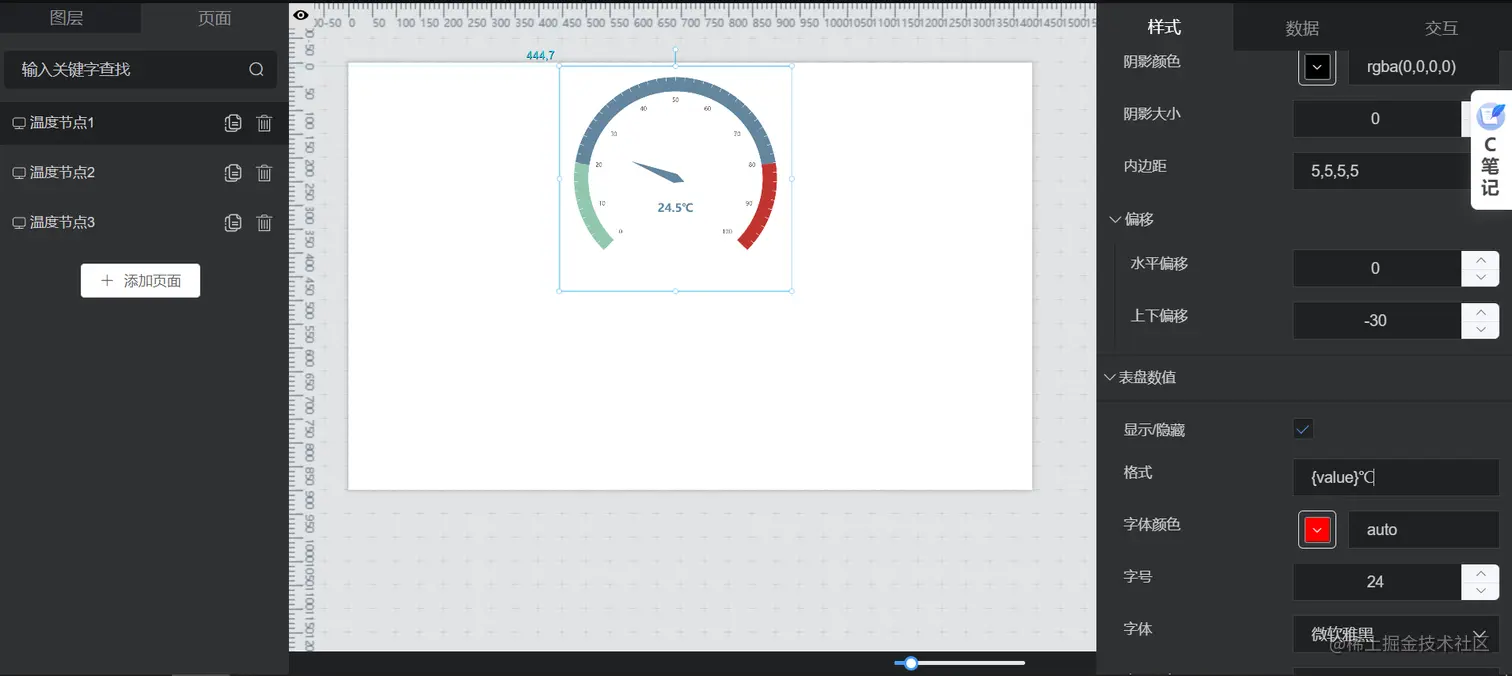Delete the 温度节点3 page
Viewport: 1512px width, 676px height.
pyautogui.click(x=264, y=222)
